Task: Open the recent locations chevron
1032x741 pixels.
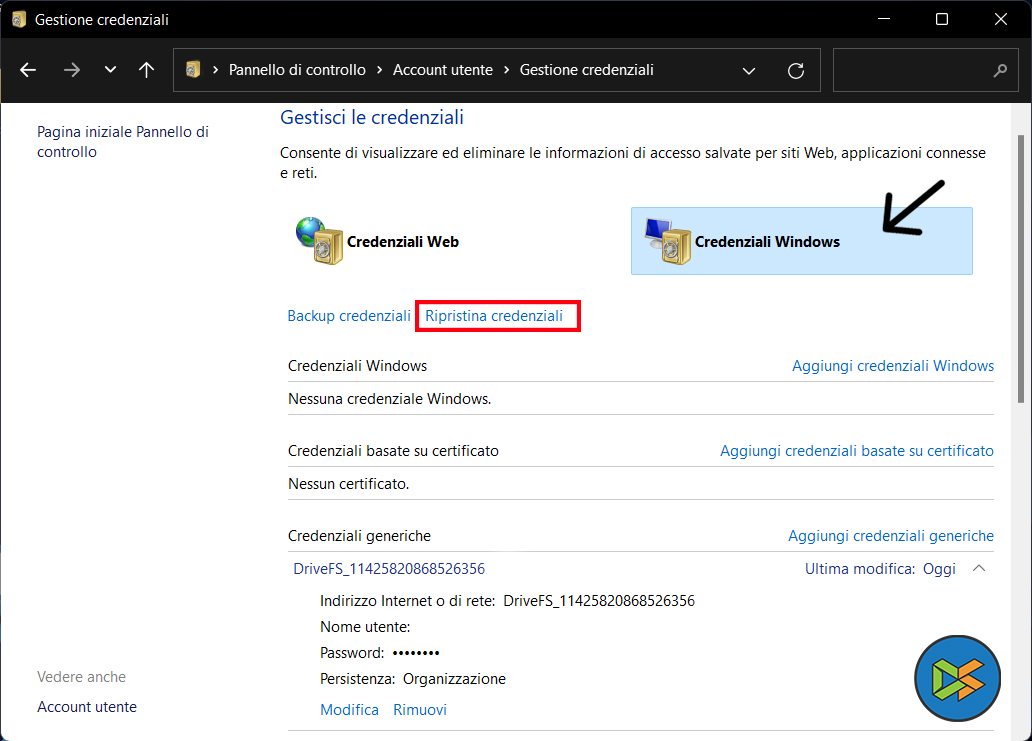Action: point(110,70)
